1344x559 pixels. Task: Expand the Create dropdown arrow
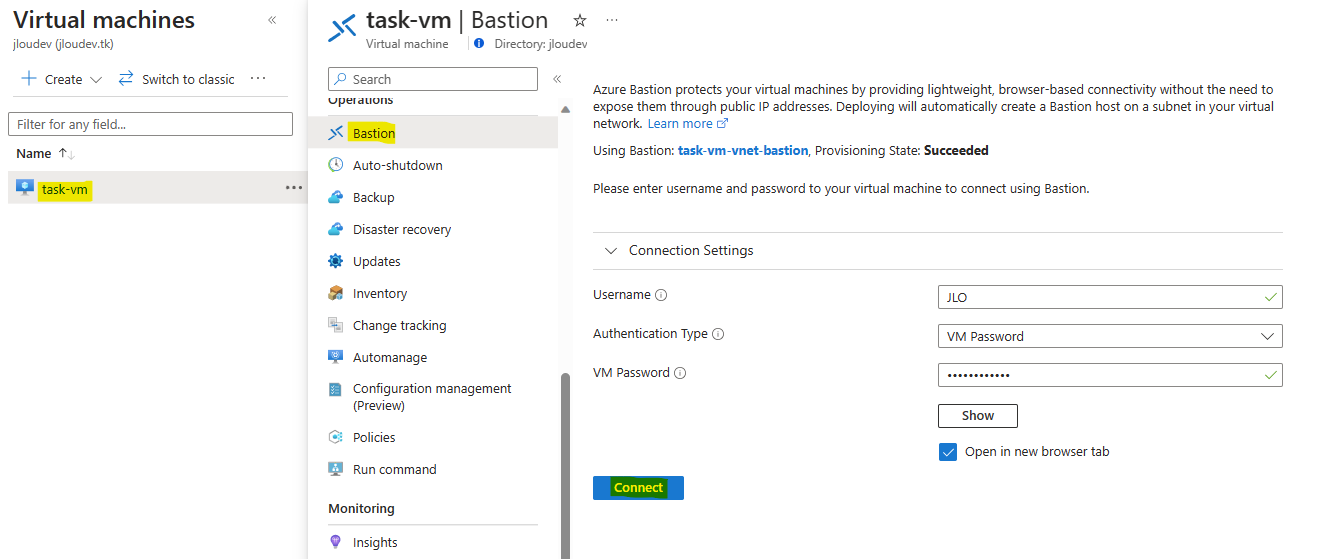96,79
